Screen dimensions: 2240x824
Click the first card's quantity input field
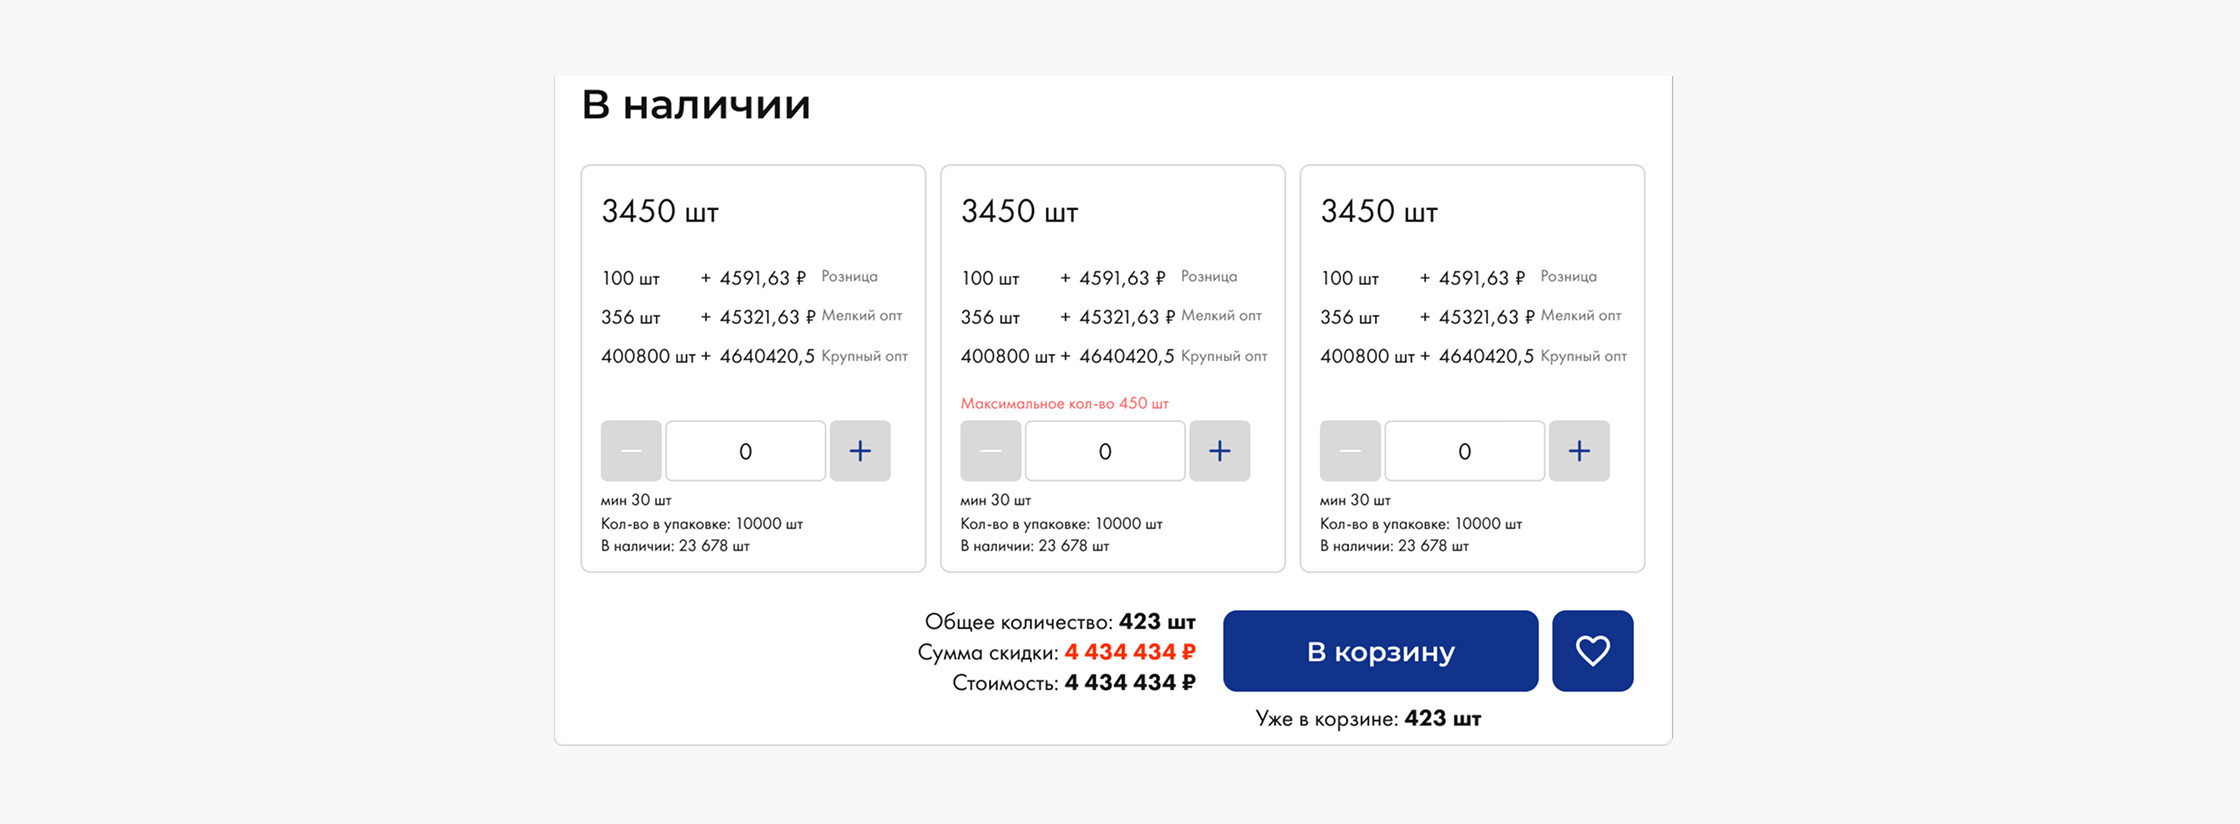click(x=745, y=451)
